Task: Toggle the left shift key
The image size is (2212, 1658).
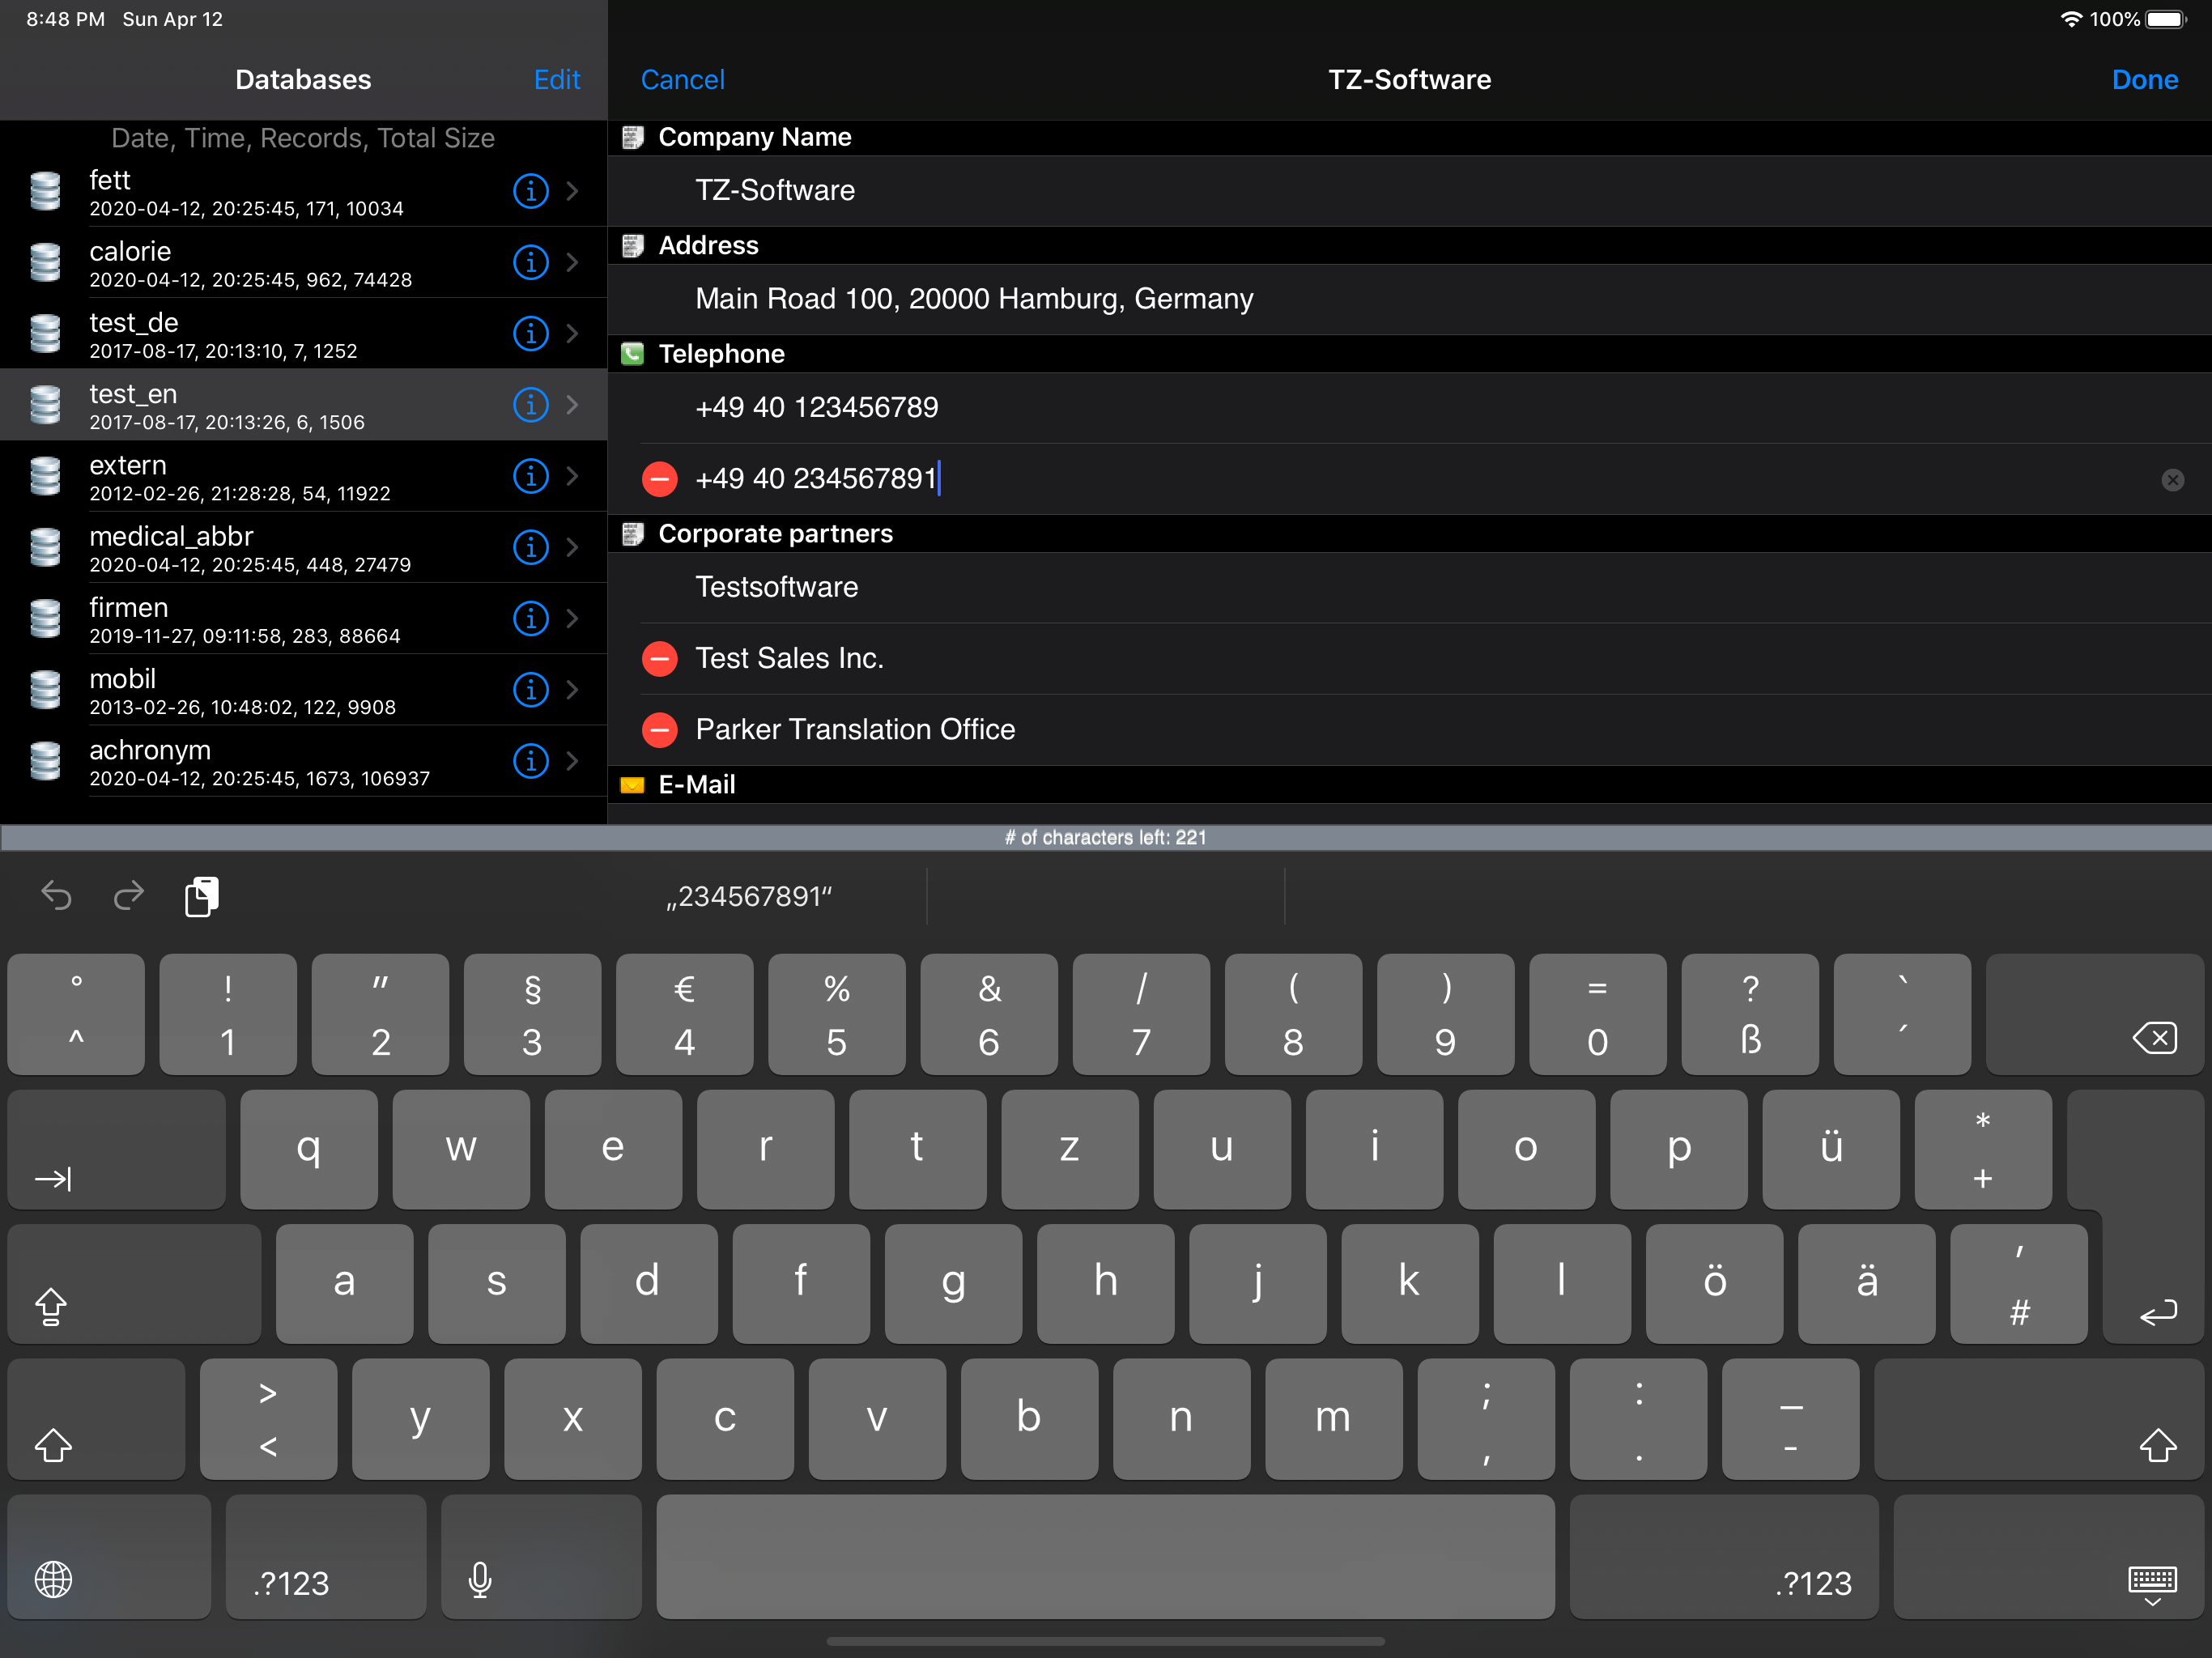Action: pyautogui.click(x=96, y=1418)
